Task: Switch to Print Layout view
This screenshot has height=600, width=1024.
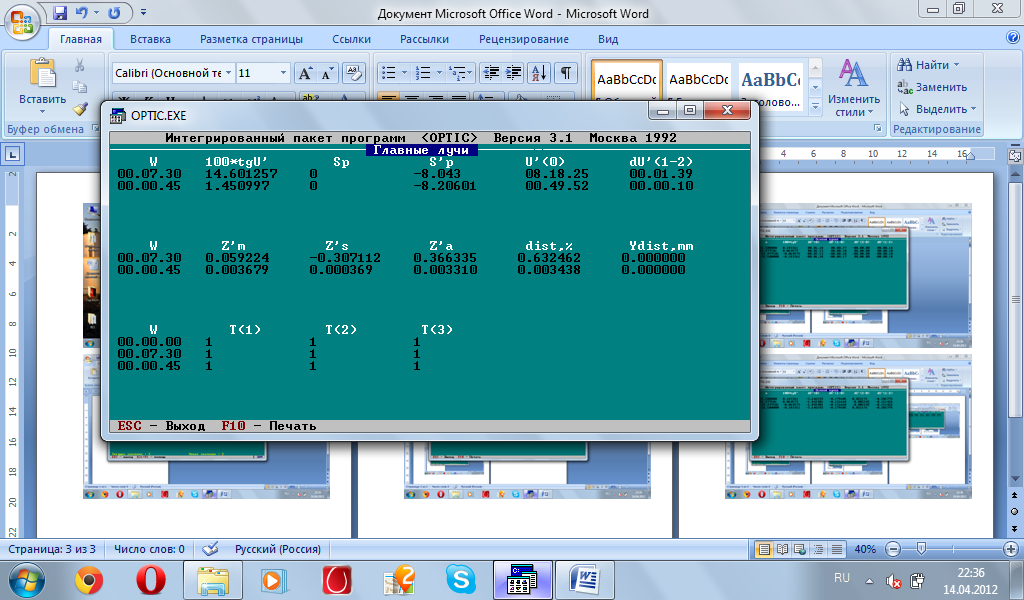Action: click(x=763, y=549)
